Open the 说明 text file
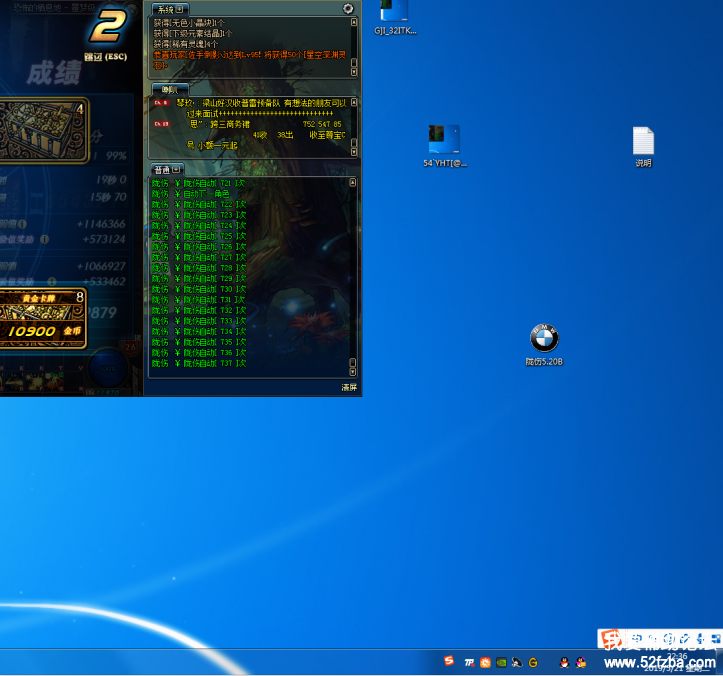 [x=643, y=141]
